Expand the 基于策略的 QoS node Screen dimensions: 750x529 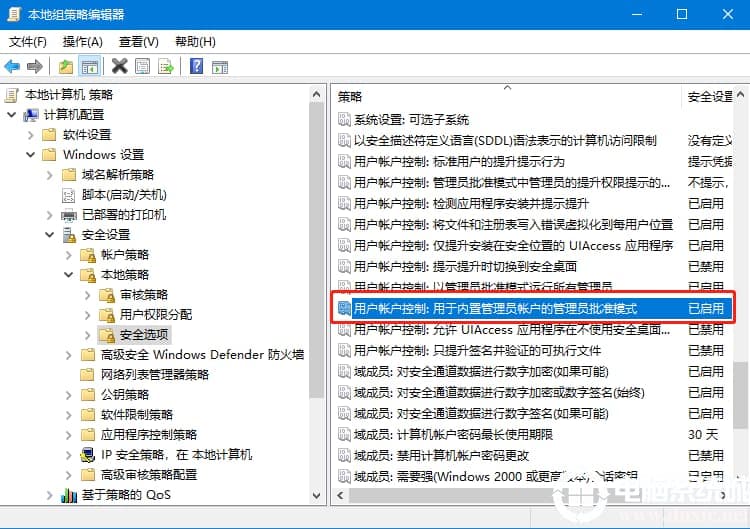50,495
